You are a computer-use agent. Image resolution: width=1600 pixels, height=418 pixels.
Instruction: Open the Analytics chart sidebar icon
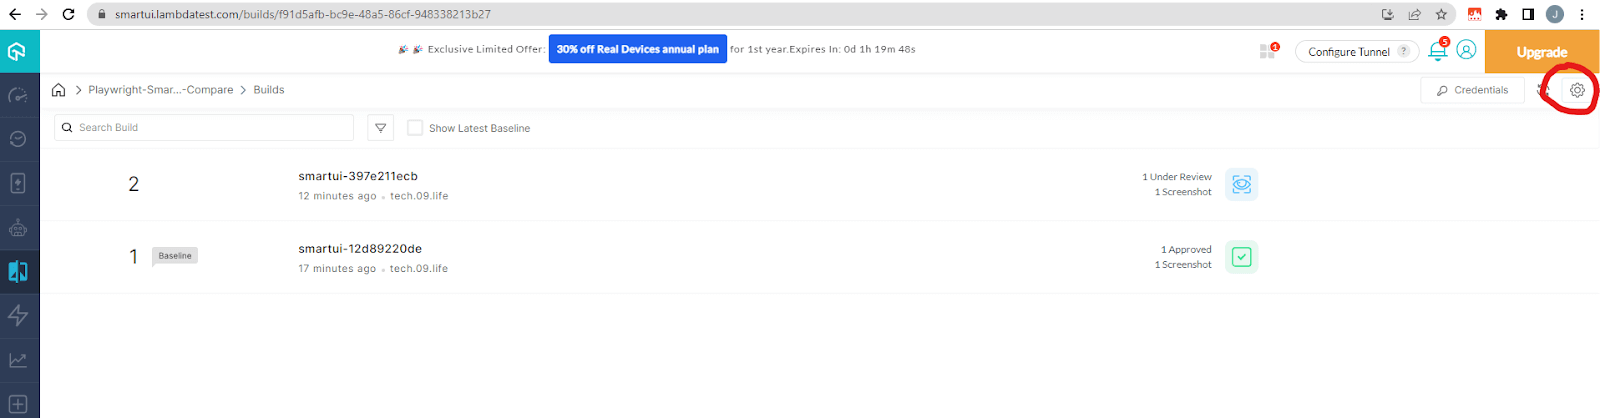[x=18, y=360]
